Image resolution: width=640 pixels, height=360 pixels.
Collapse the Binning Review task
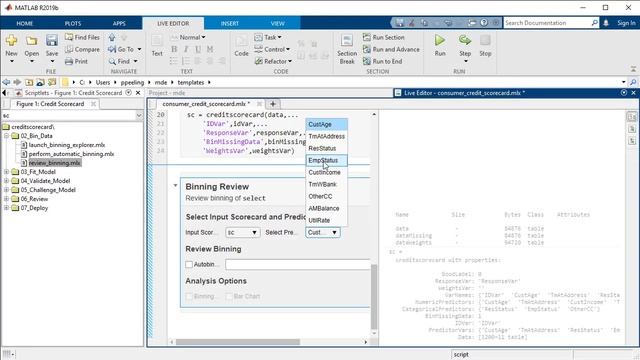176,186
